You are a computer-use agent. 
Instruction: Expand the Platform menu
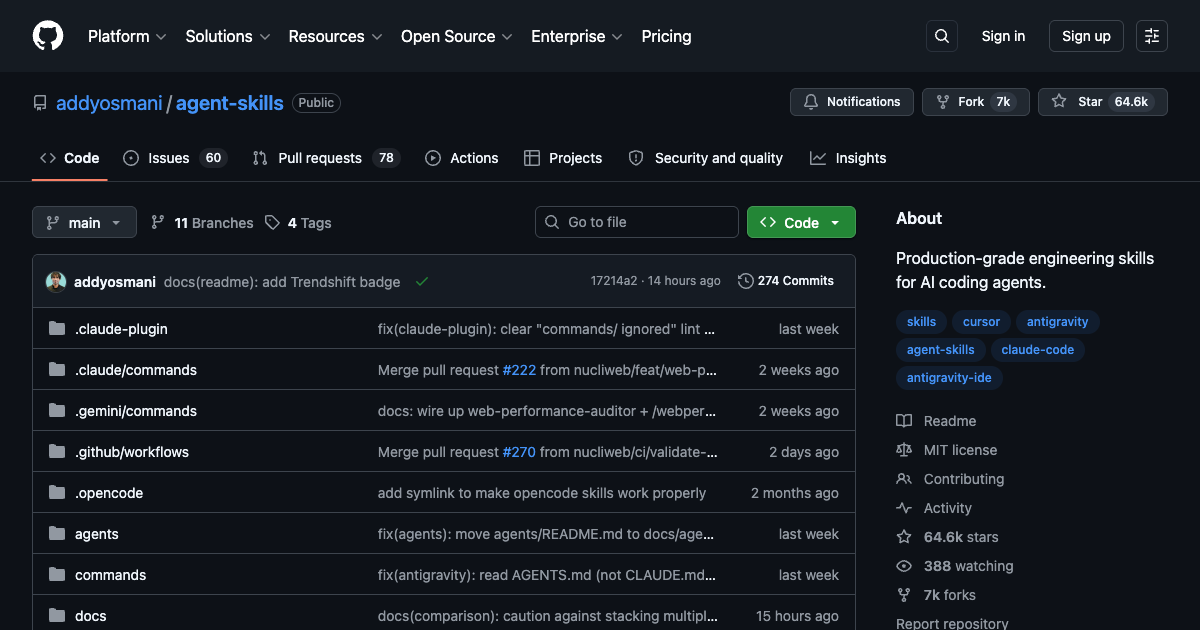pos(127,36)
